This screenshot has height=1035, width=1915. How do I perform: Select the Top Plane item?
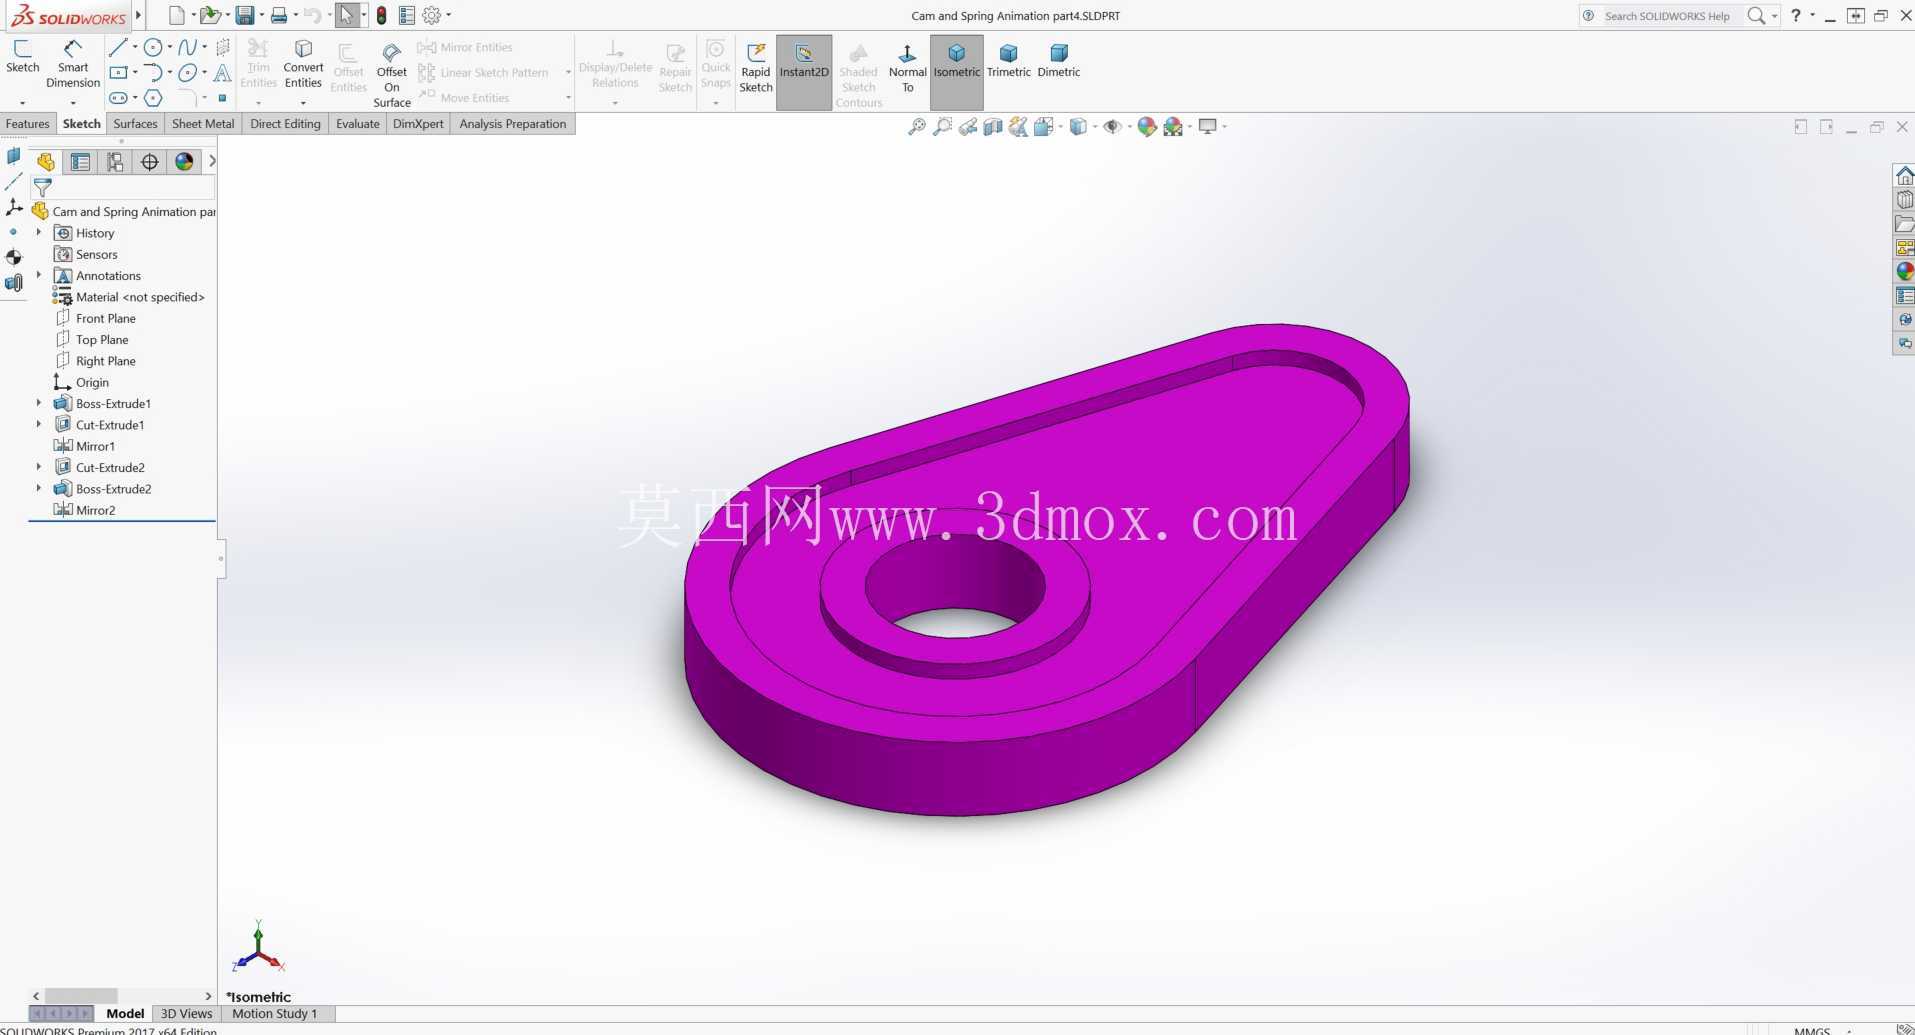pyautogui.click(x=92, y=340)
